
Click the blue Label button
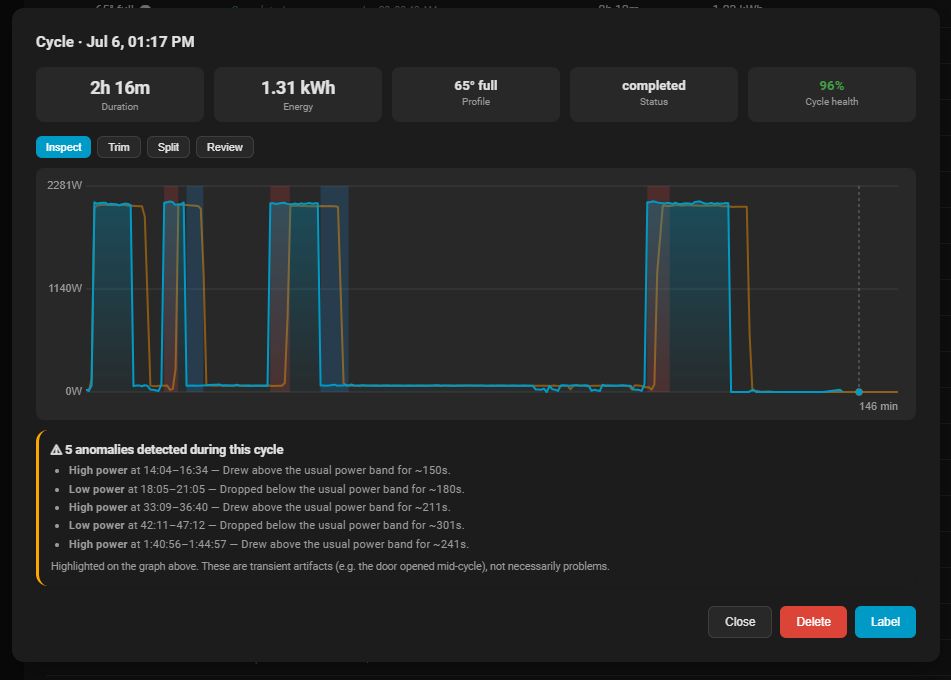click(885, 622)
